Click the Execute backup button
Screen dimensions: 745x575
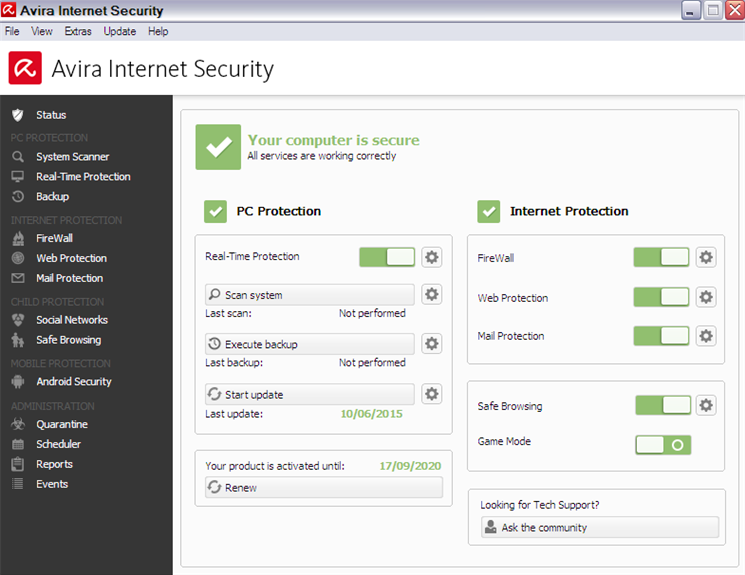309,344
